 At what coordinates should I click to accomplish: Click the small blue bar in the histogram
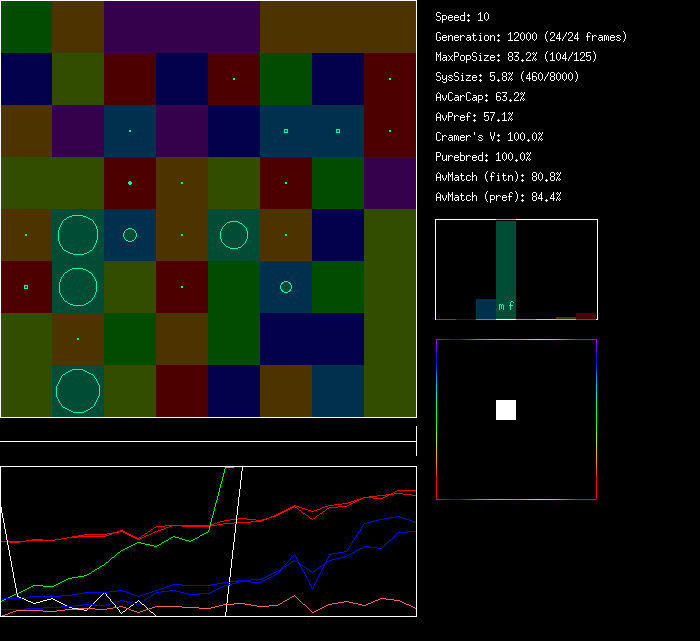[485, 309]
